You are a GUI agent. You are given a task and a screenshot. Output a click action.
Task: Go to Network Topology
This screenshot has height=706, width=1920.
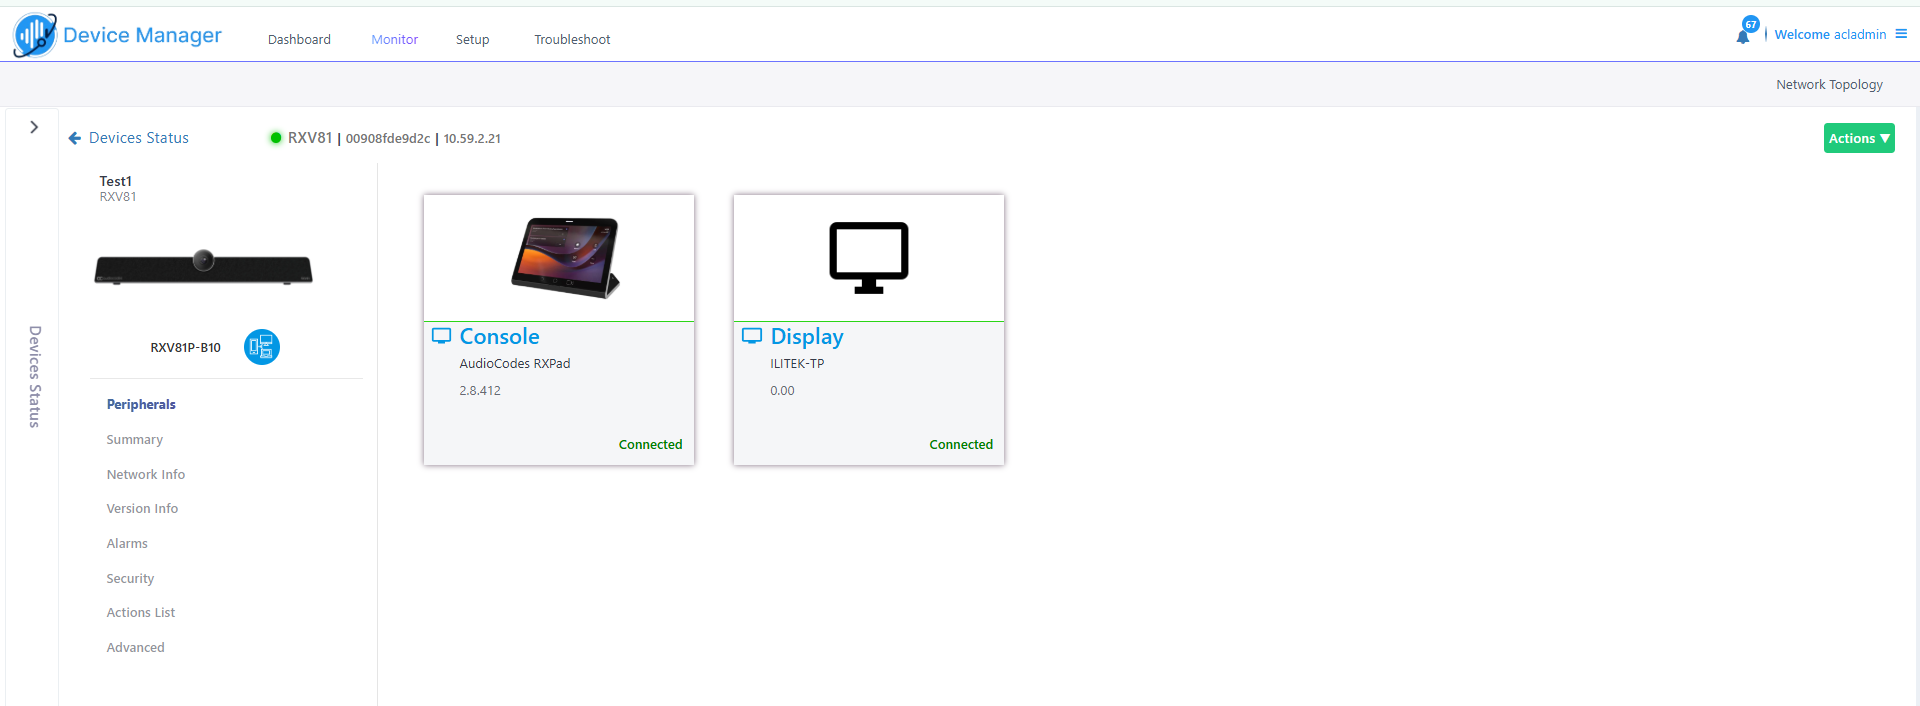[1829, 84]
